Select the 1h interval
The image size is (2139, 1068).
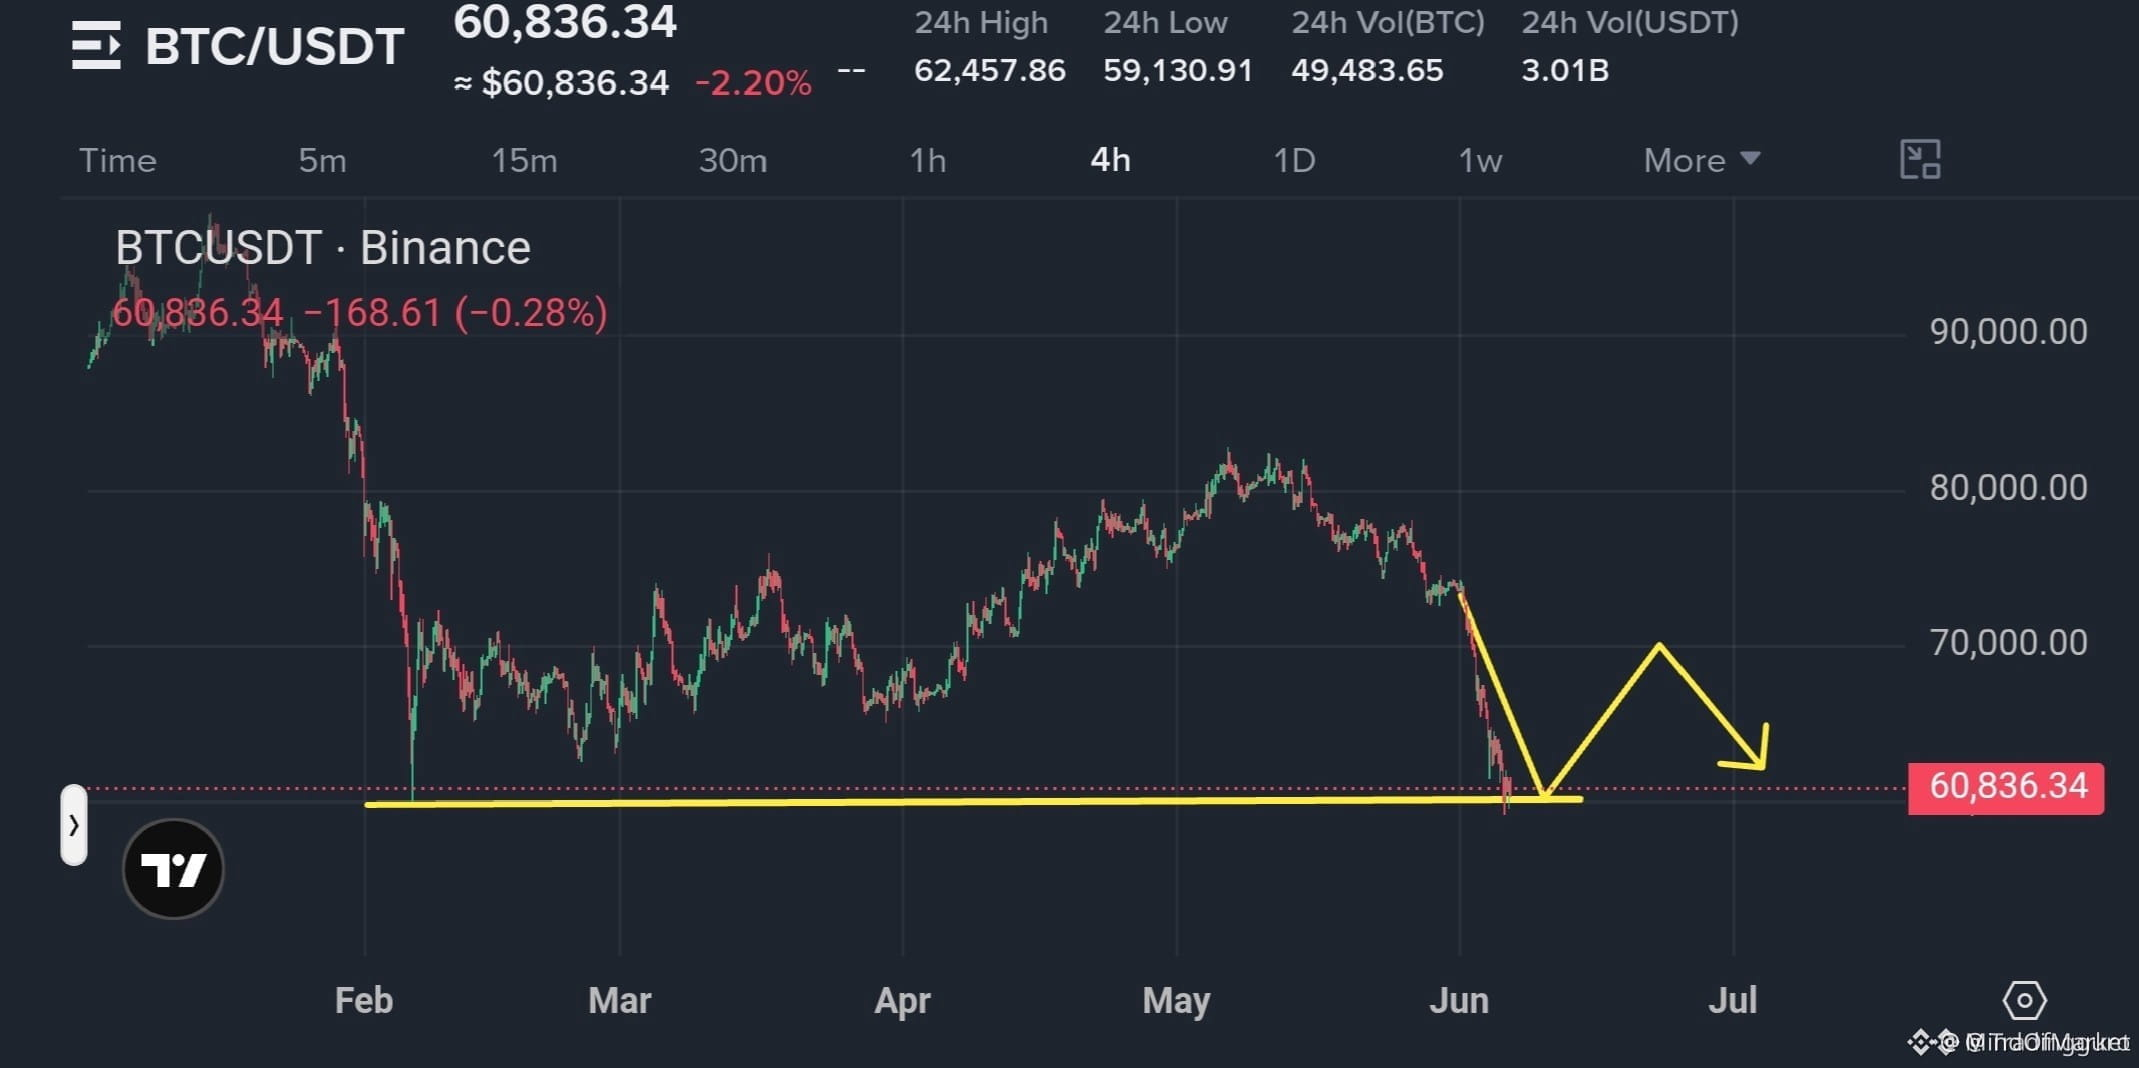[x=927, y=160]
